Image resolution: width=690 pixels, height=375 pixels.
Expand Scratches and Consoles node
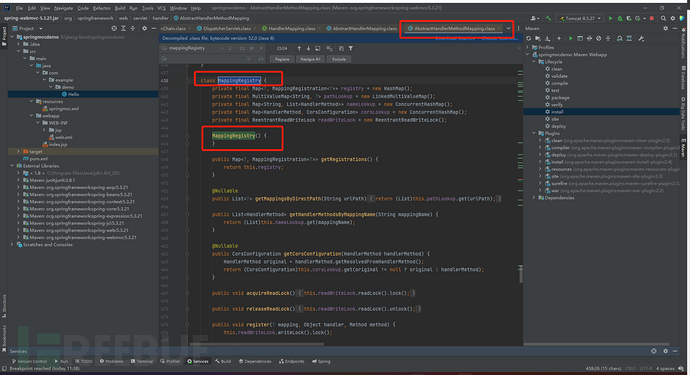[x=12, y=245]
